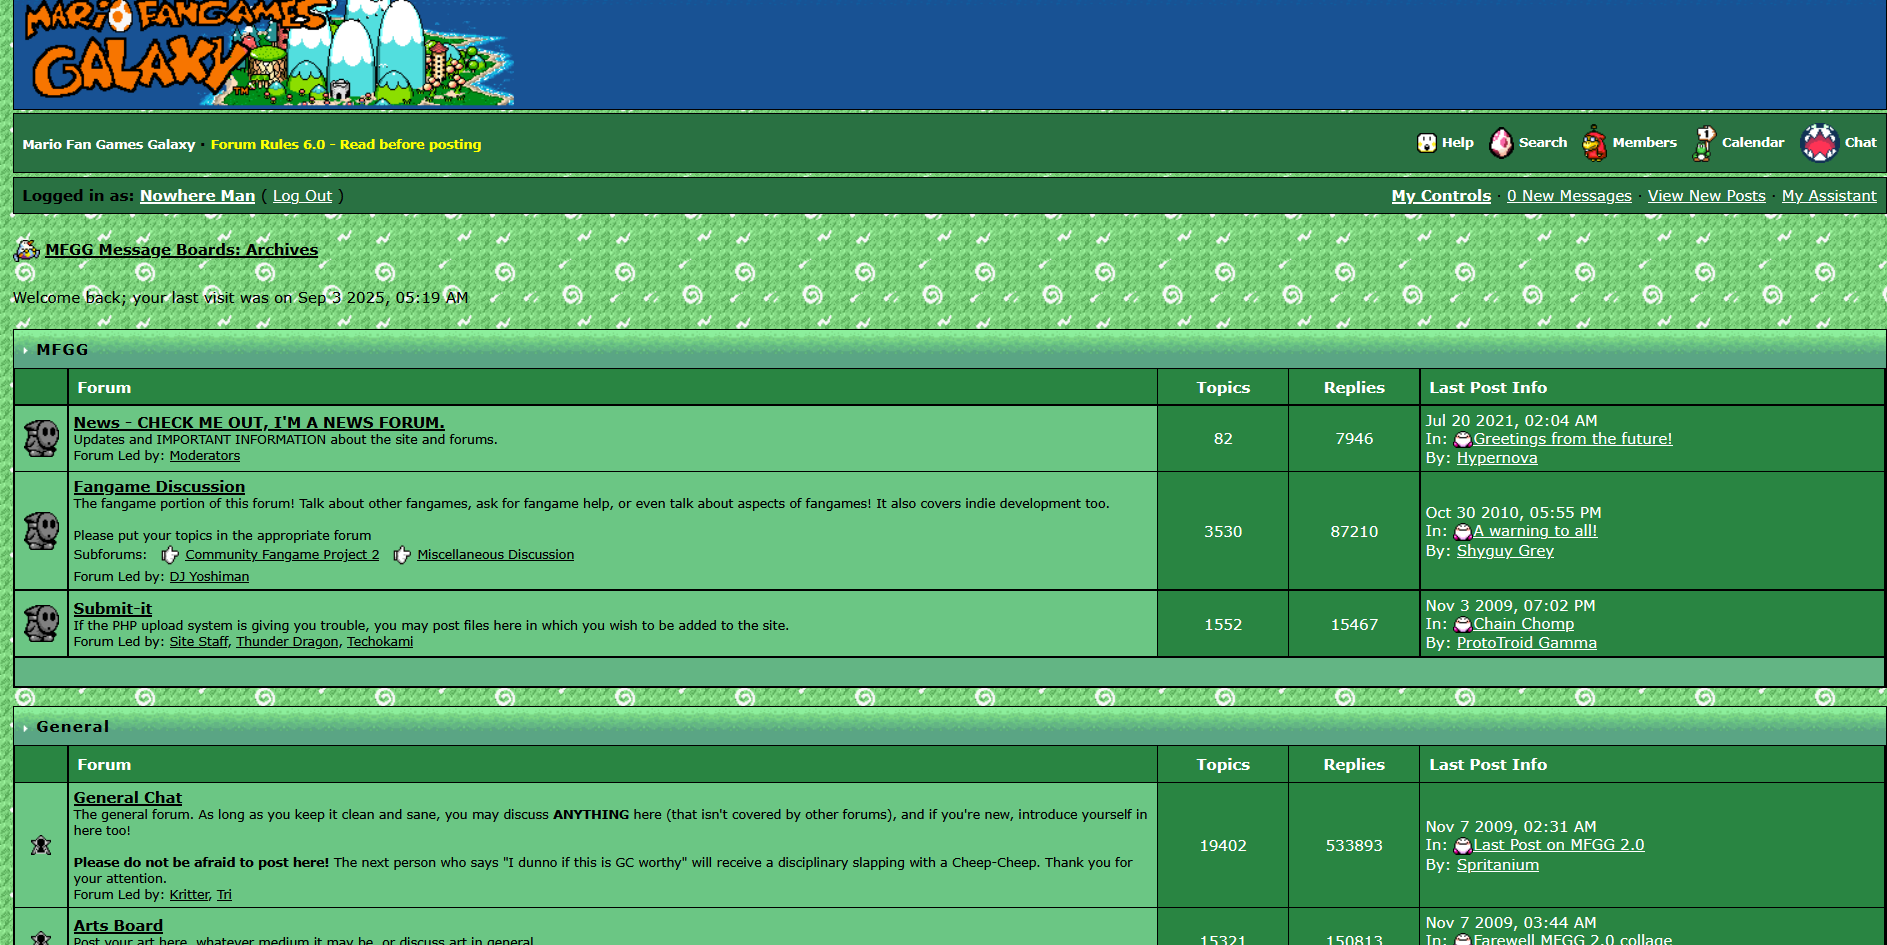The width and height of the screenshot is (1887, 945).
Task: Open Community Fangame Project 2 subforum
Action: [282, 555]
